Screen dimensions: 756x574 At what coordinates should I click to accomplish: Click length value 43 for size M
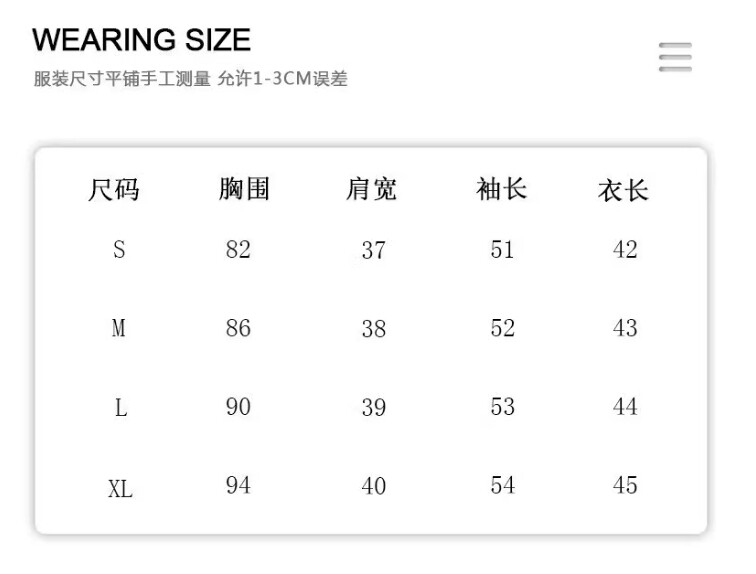pos(625,328)
